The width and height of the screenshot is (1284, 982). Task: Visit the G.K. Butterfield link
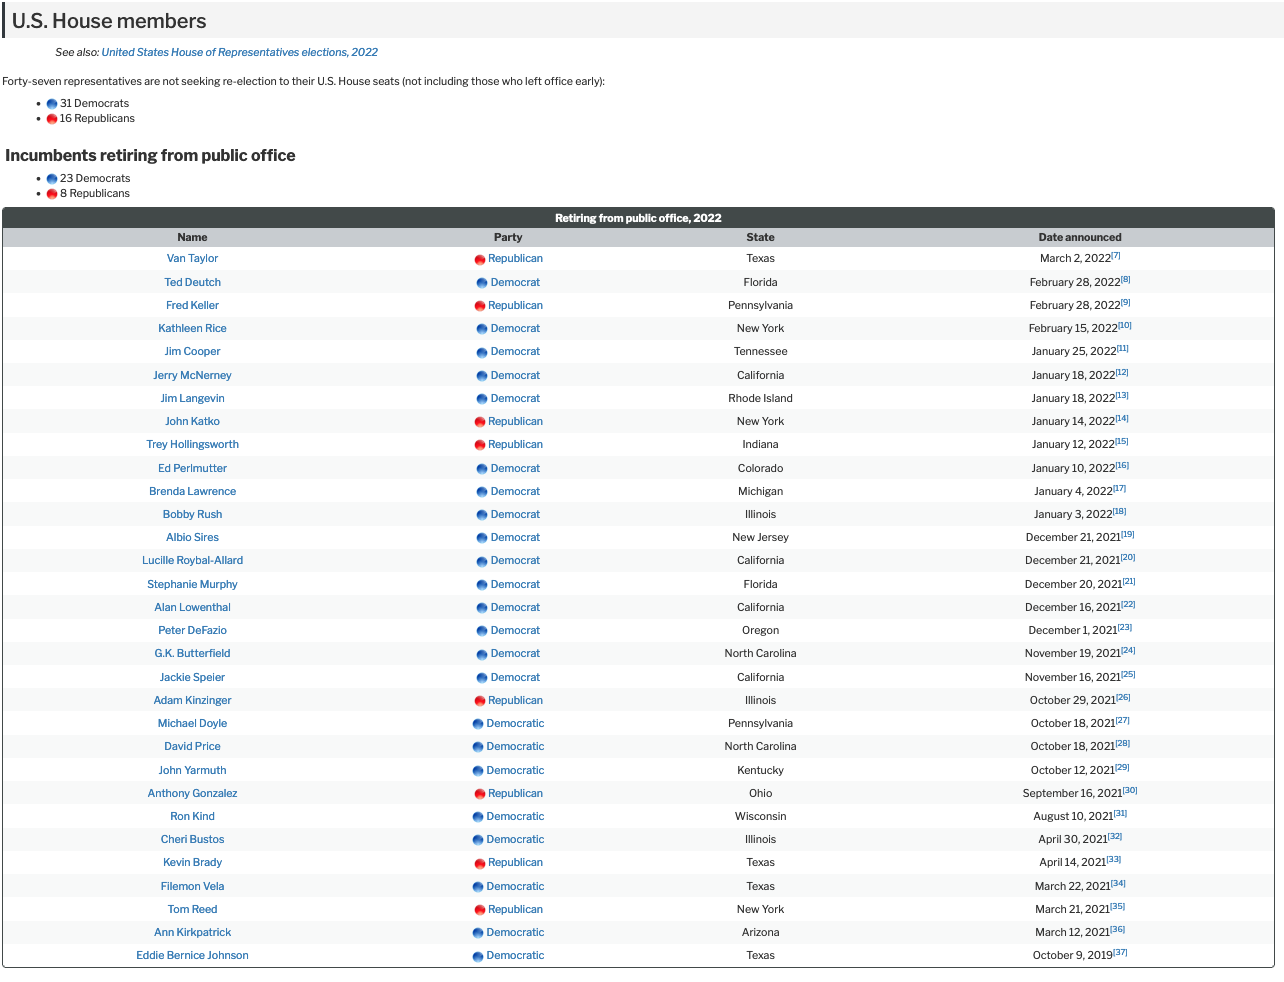click(x=192, y=653)
